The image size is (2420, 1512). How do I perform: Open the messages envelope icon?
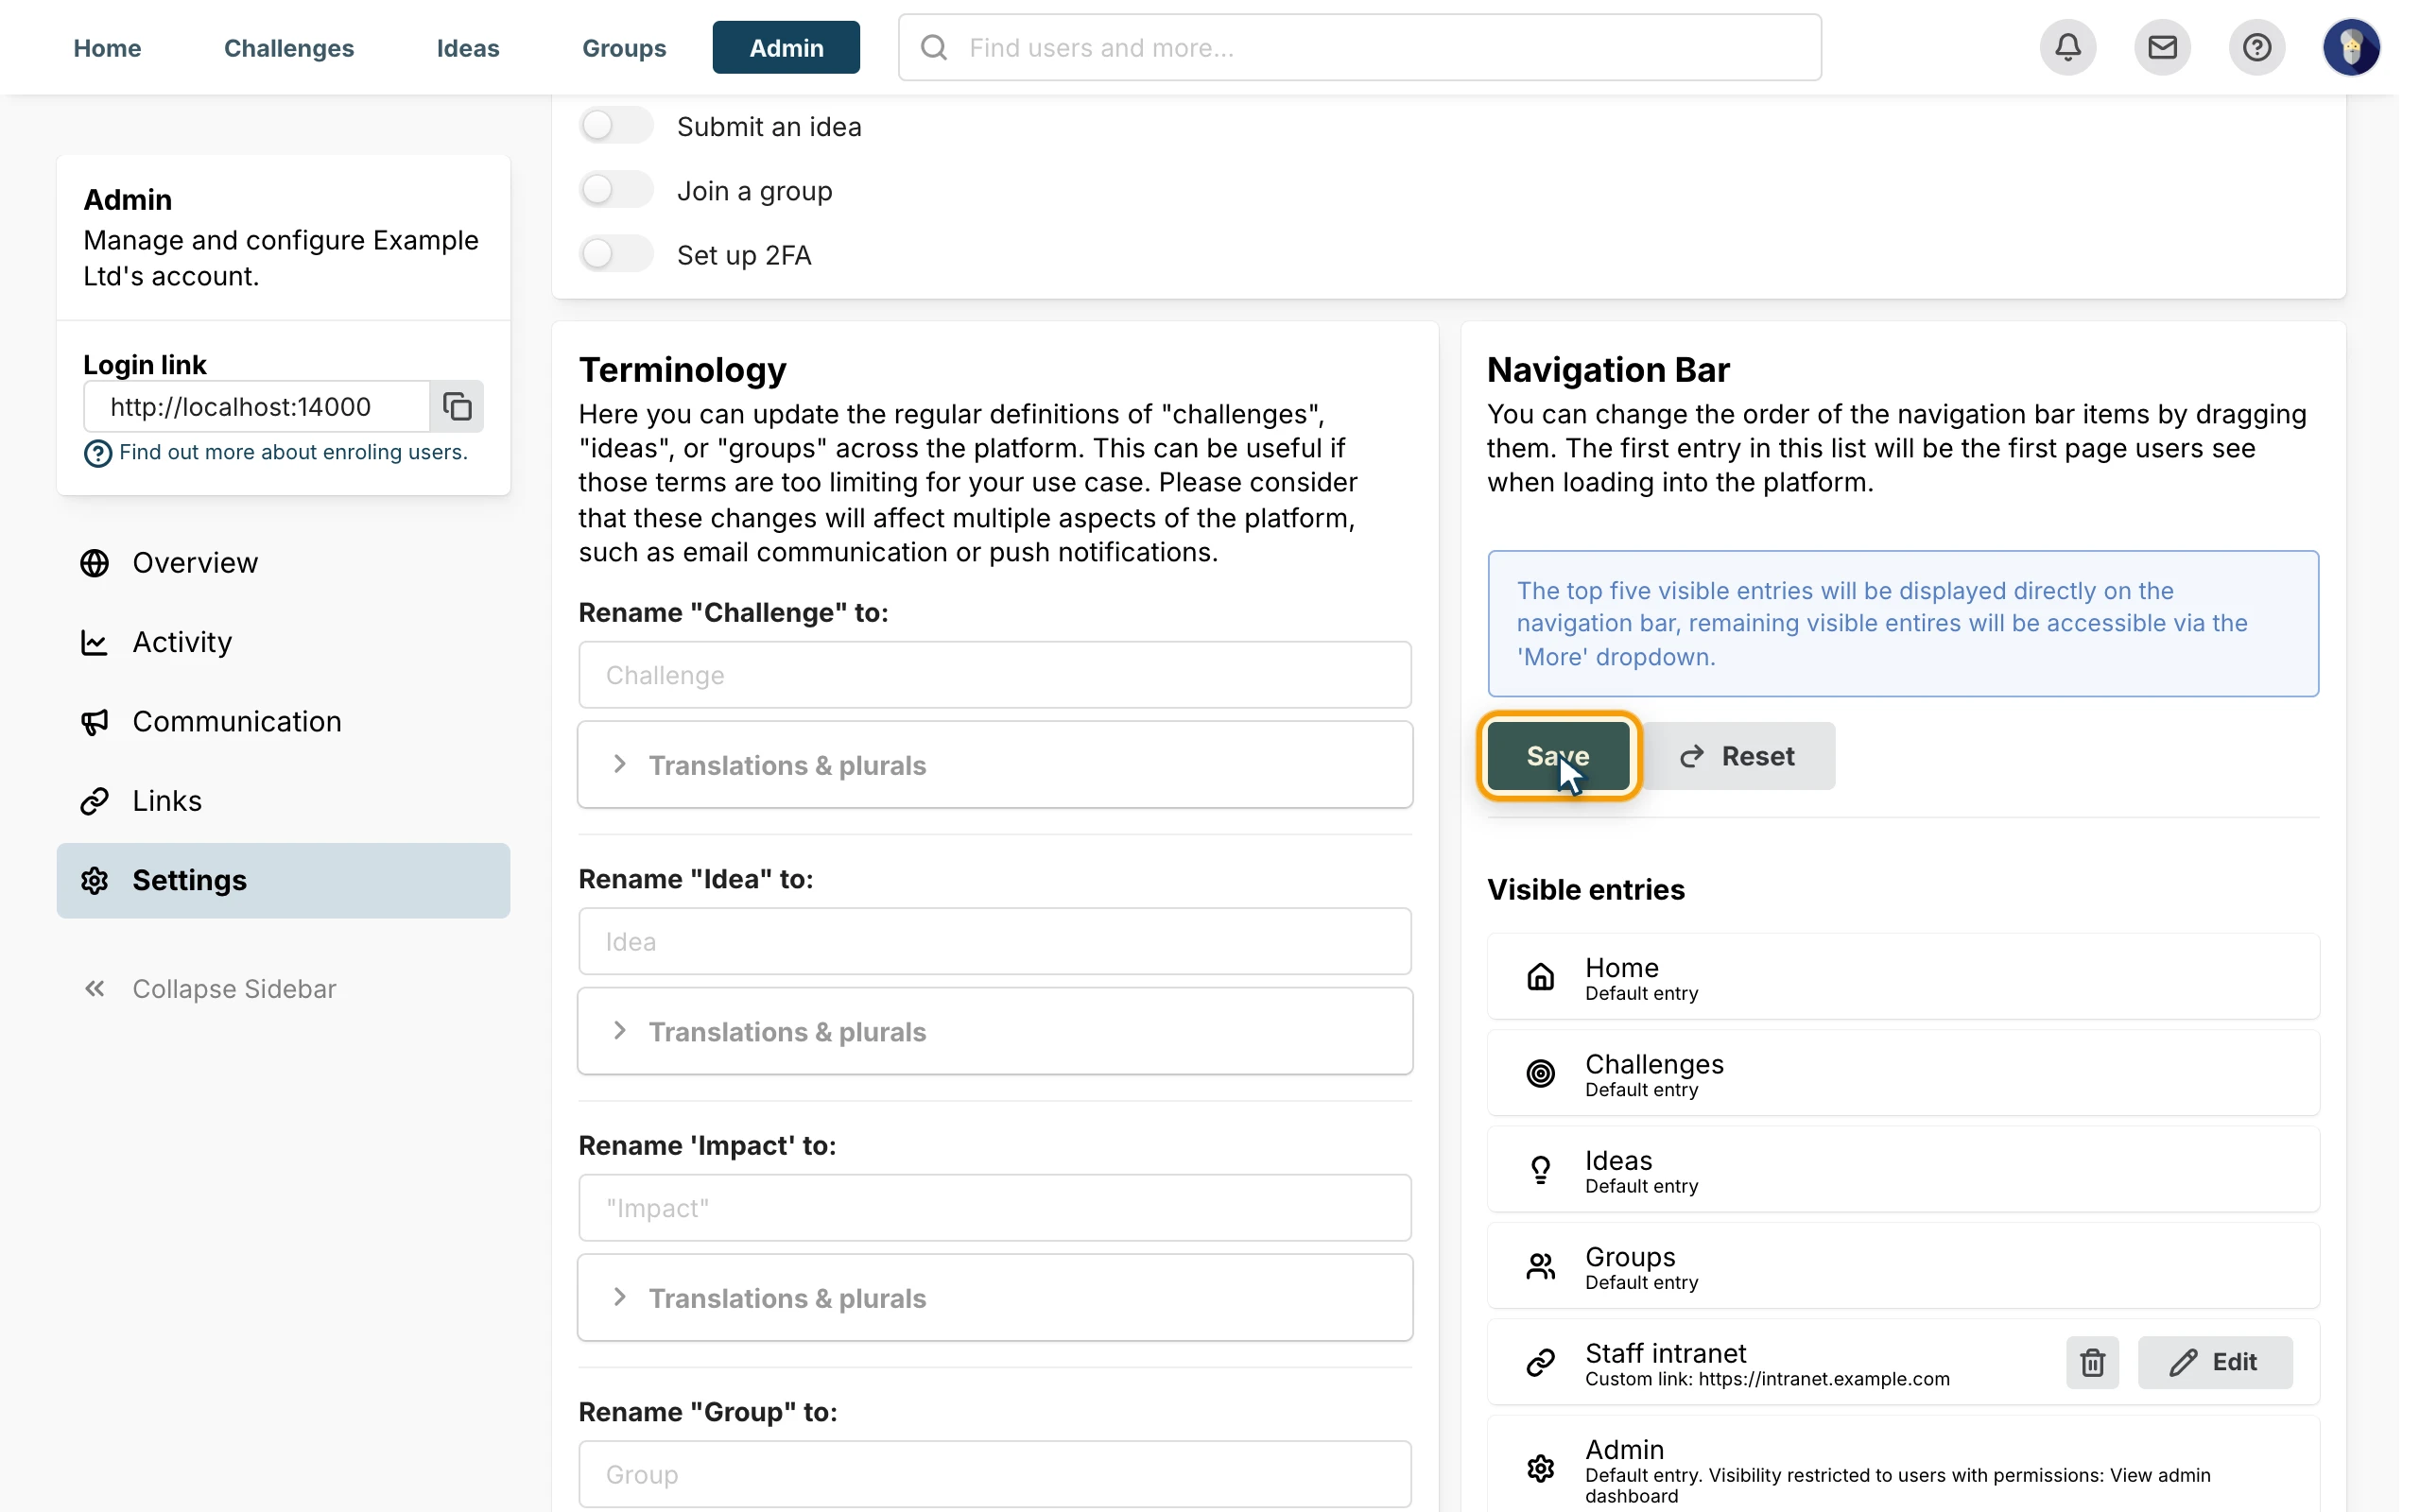click(2162, 47)
